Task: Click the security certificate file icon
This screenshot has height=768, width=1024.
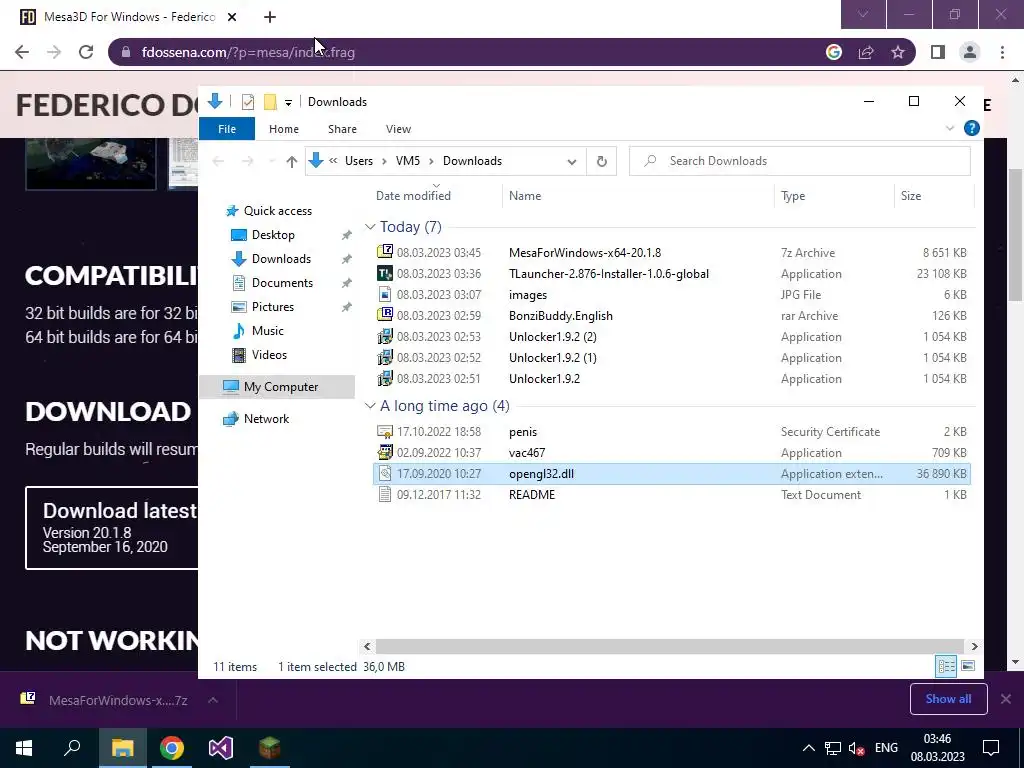Action: pyautogui.click(x=385, y=431)
